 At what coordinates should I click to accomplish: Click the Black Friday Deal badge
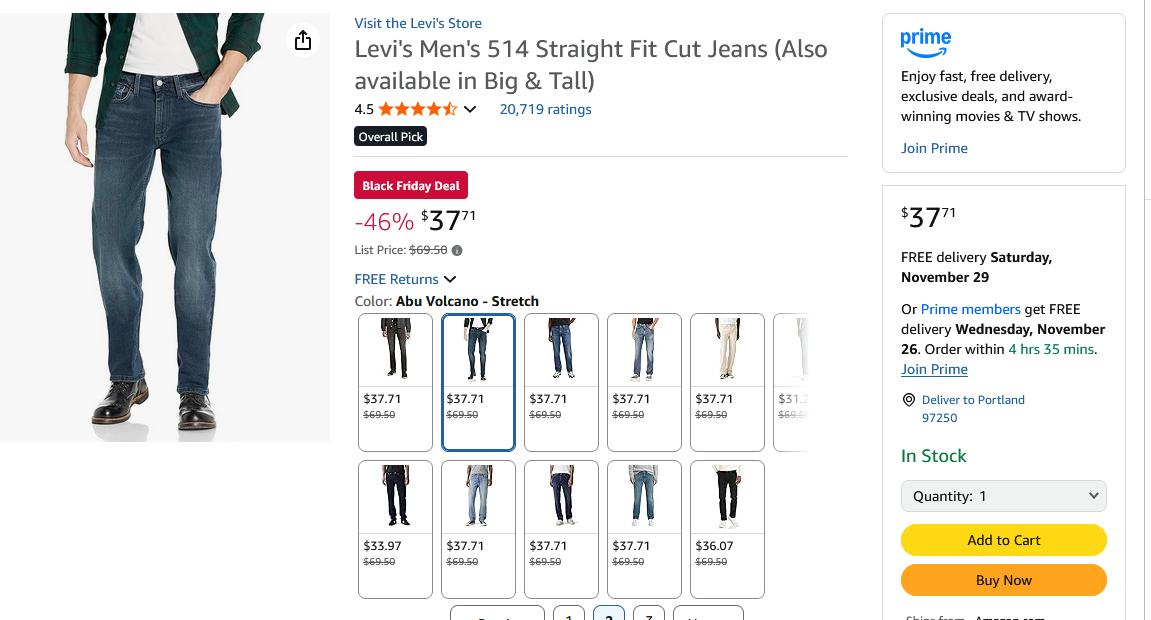(410, 185)
